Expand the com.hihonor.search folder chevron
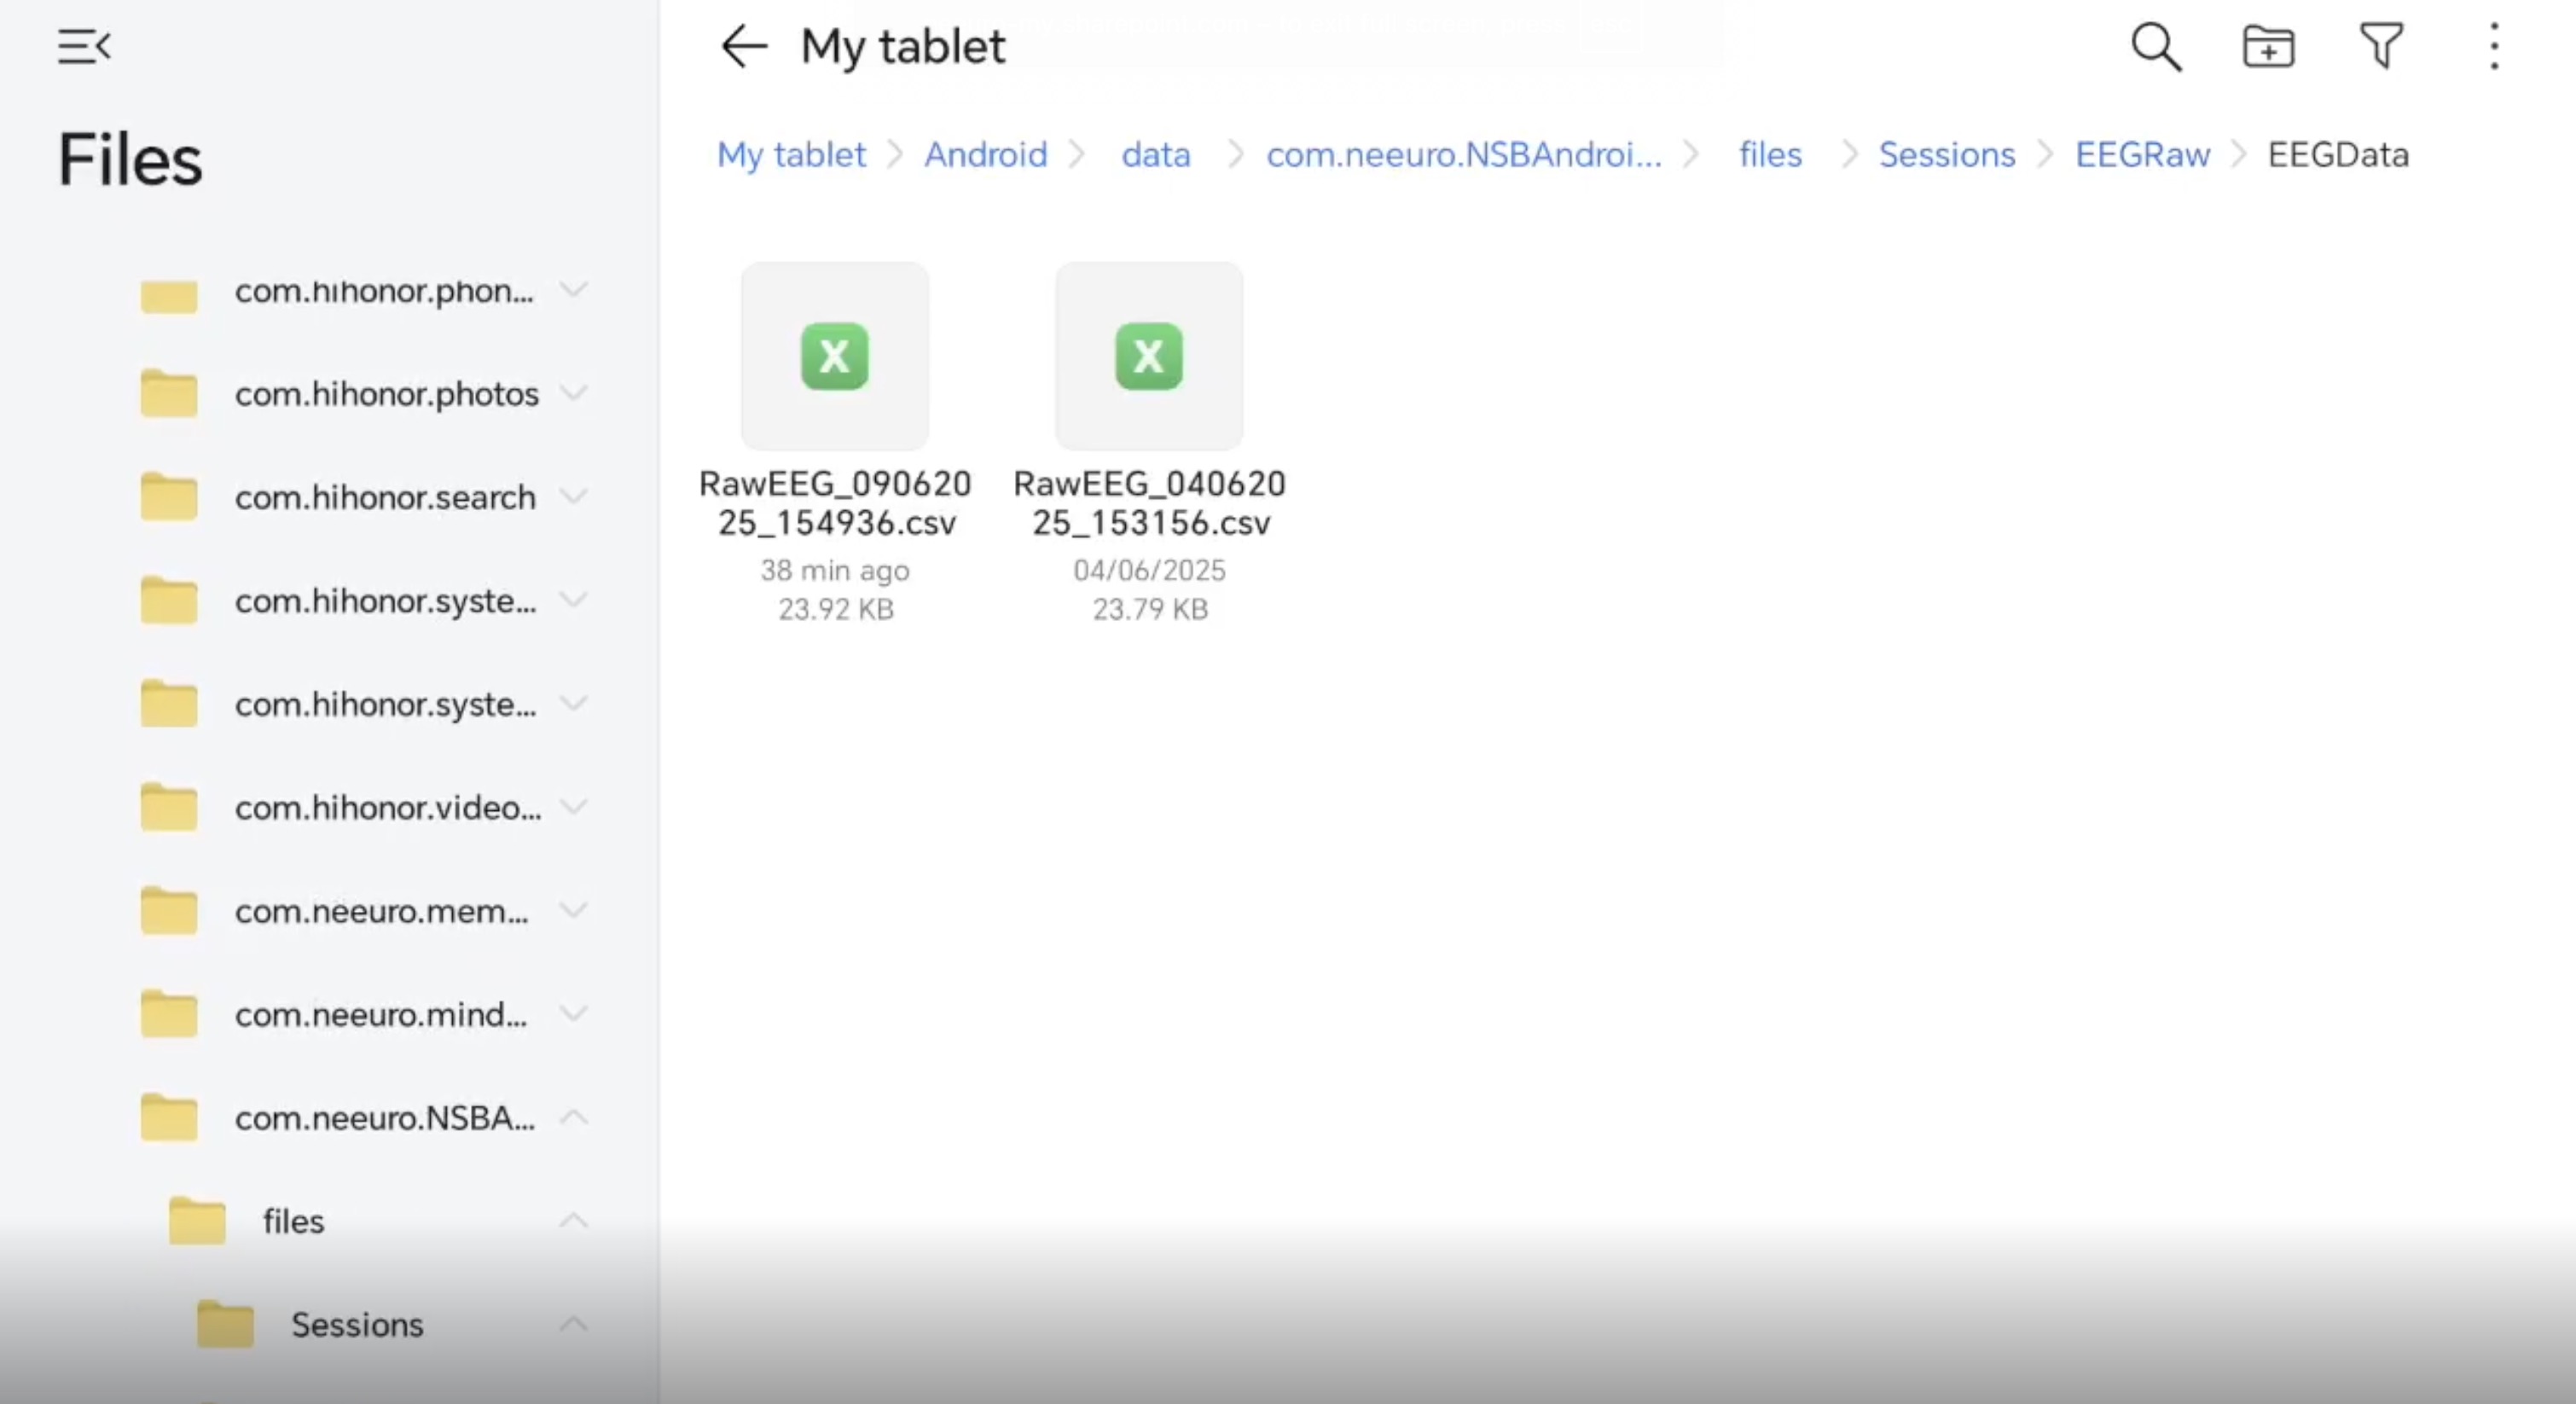 pyautogui.click(x=574, y=497)
